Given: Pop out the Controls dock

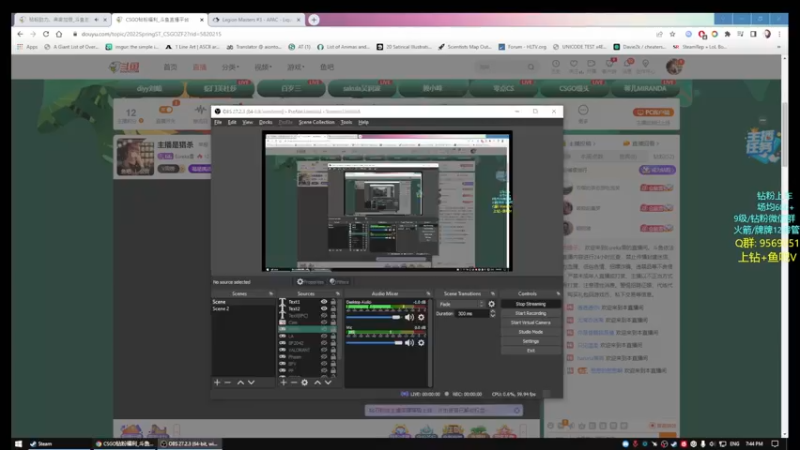Looking at the screenshot, I should [x=558, y=294].
